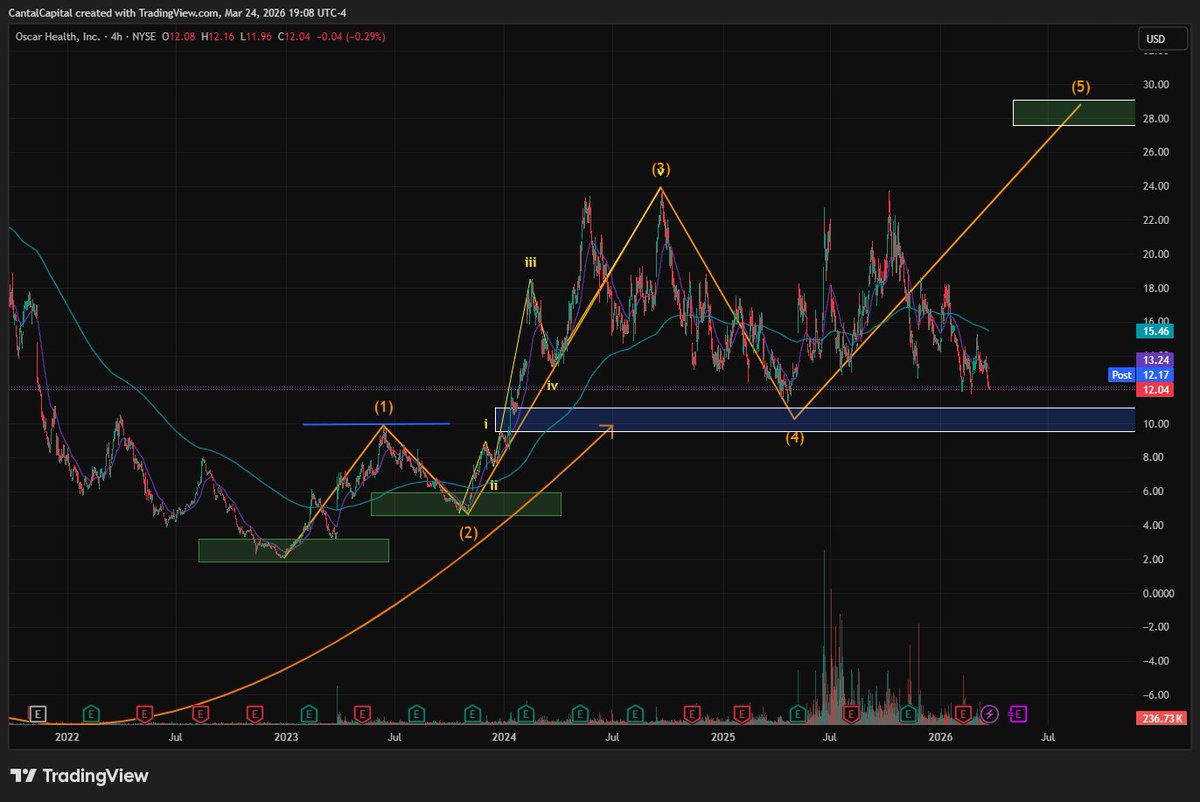The image size is (1200, 802).
Task: Open the 4h timeframe selector in the symbol line
Action: 118,34
